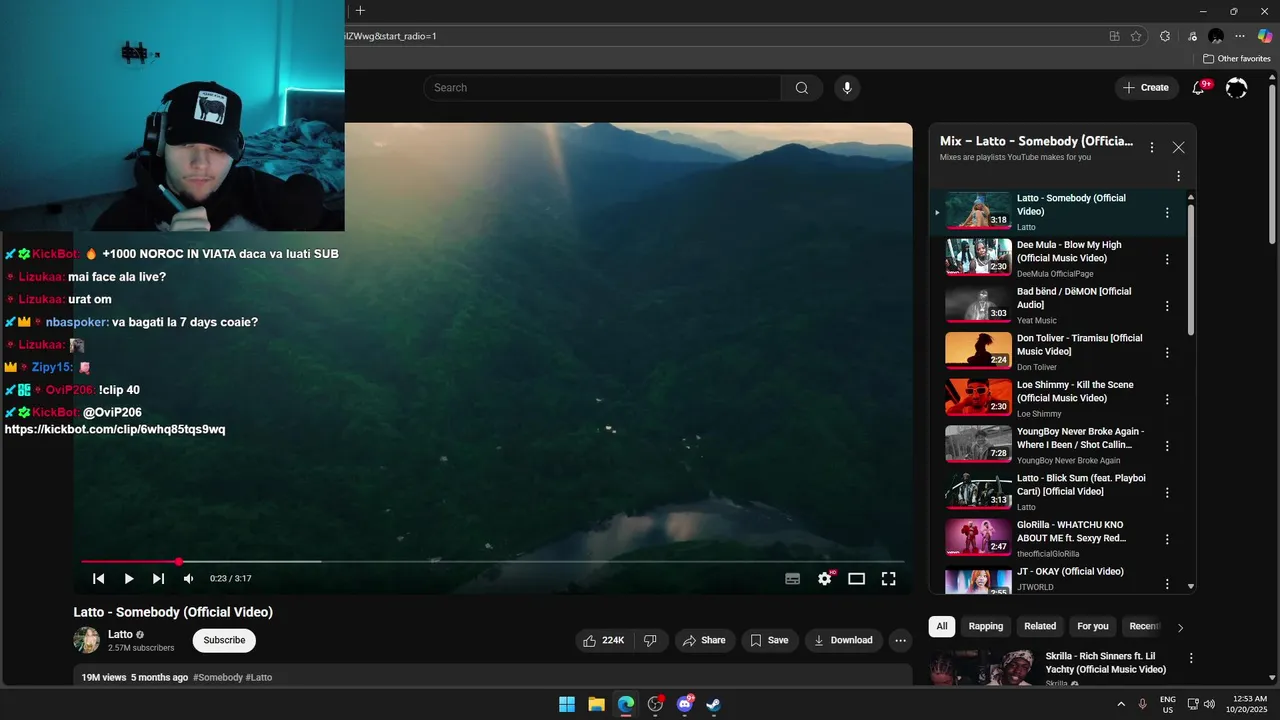Image resolution: width=1280 pixels, height=720 pixels.
Task: Click the #Somebody hashtag
Action: click(x=218, y=677)
